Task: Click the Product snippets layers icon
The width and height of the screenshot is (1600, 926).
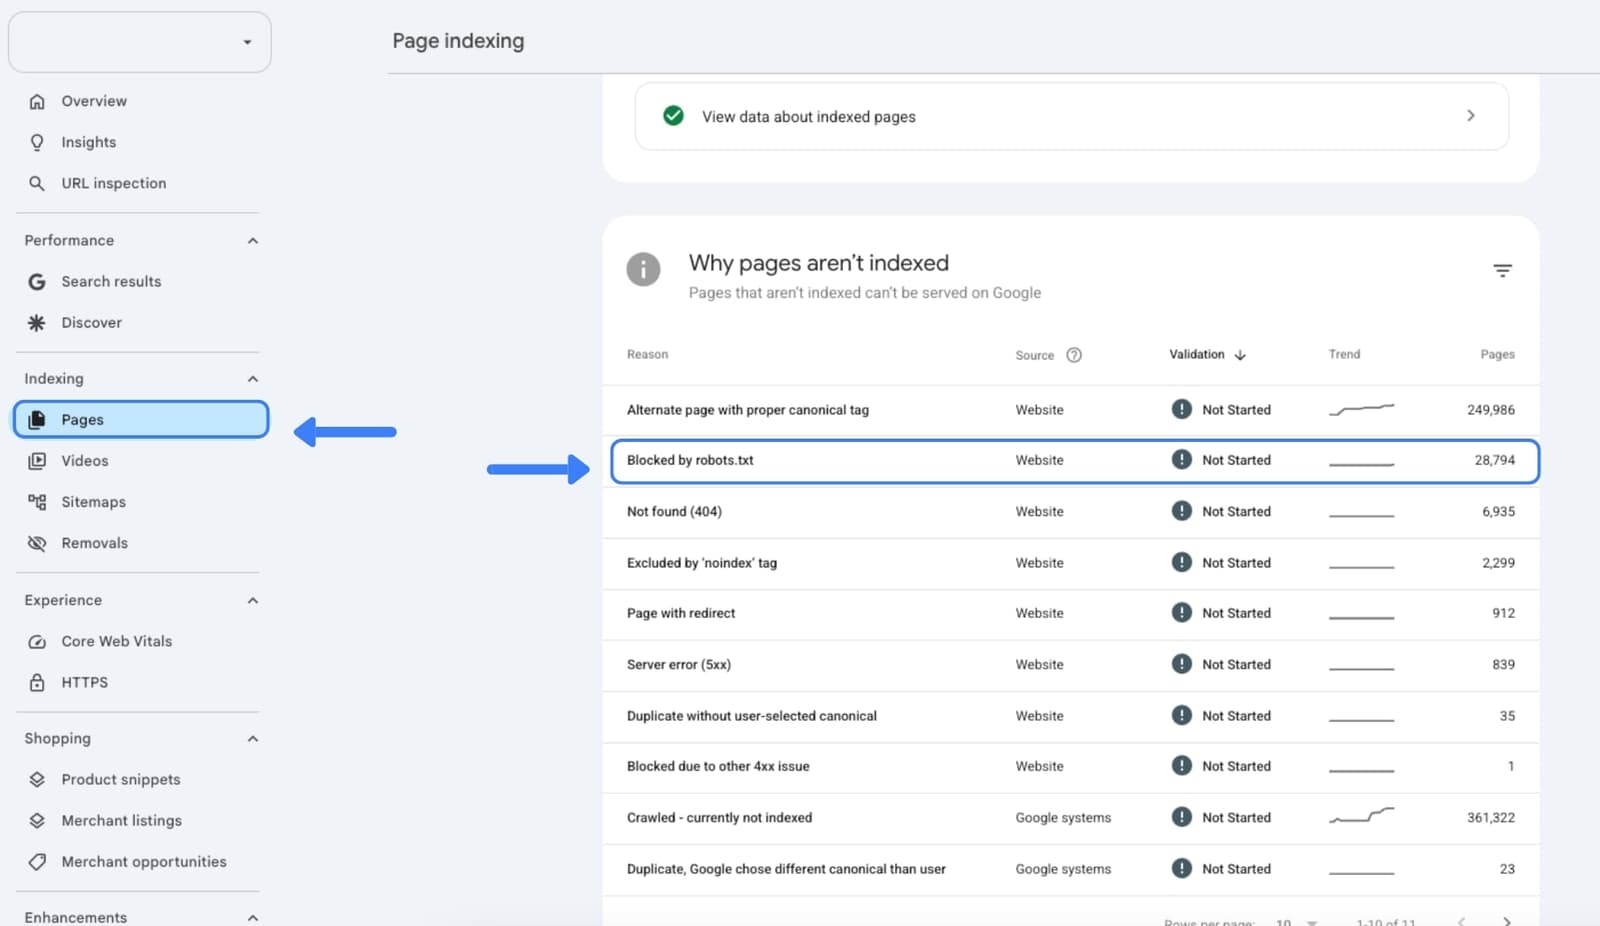Action: [x=37, y=780]
